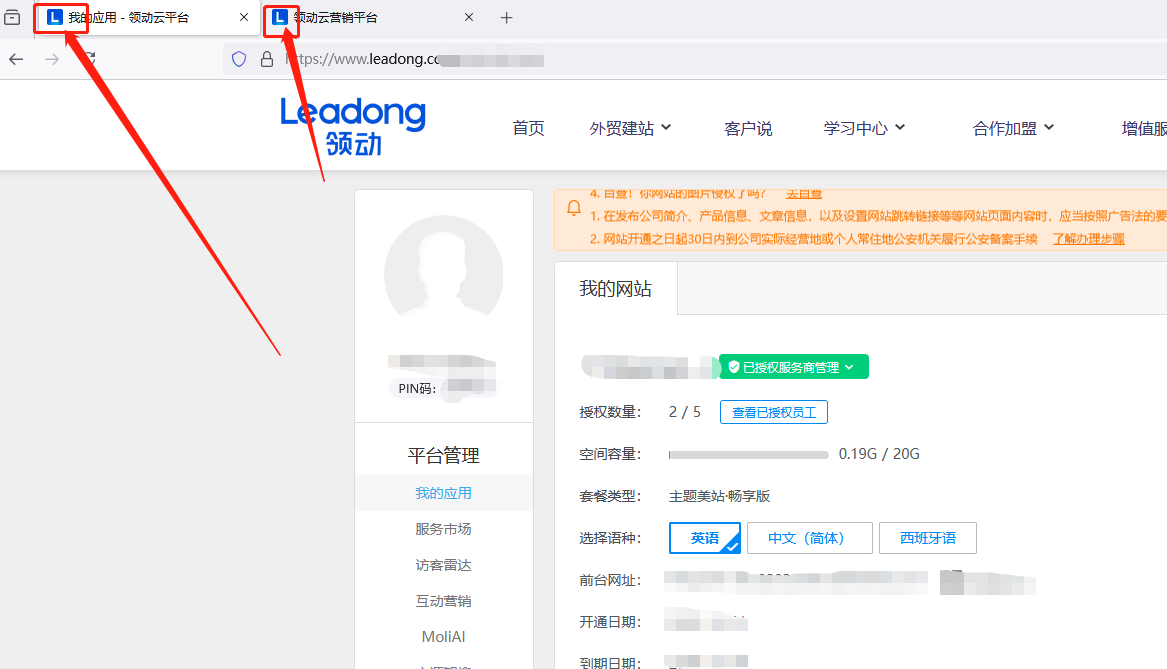1167x669 pixels.
Task: Click the Leadong logo
Action: click(352, 124)
